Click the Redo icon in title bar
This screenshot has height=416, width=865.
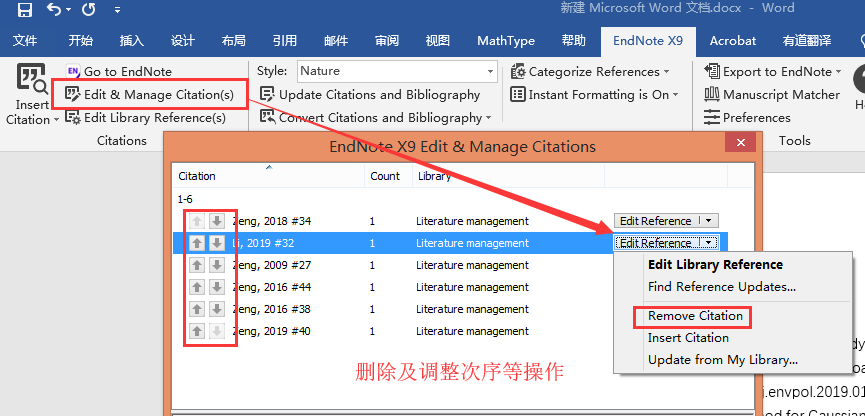tap(89, 9)
